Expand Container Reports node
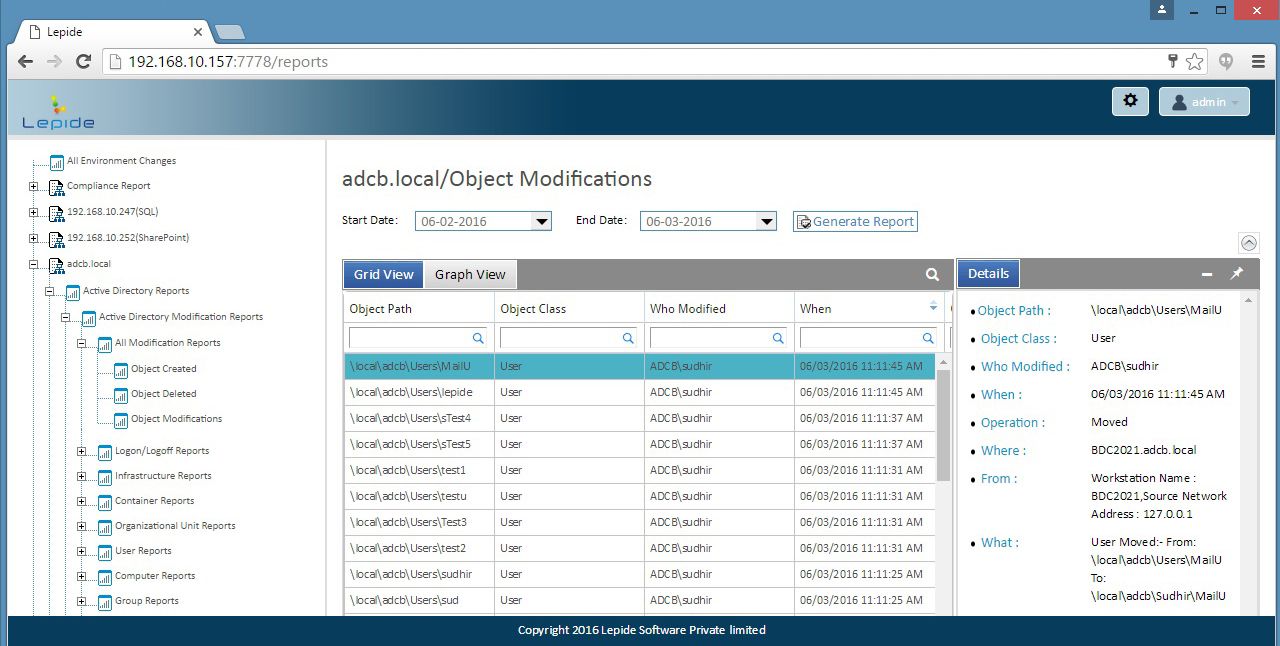The image size is (1280, 646). 82,501
